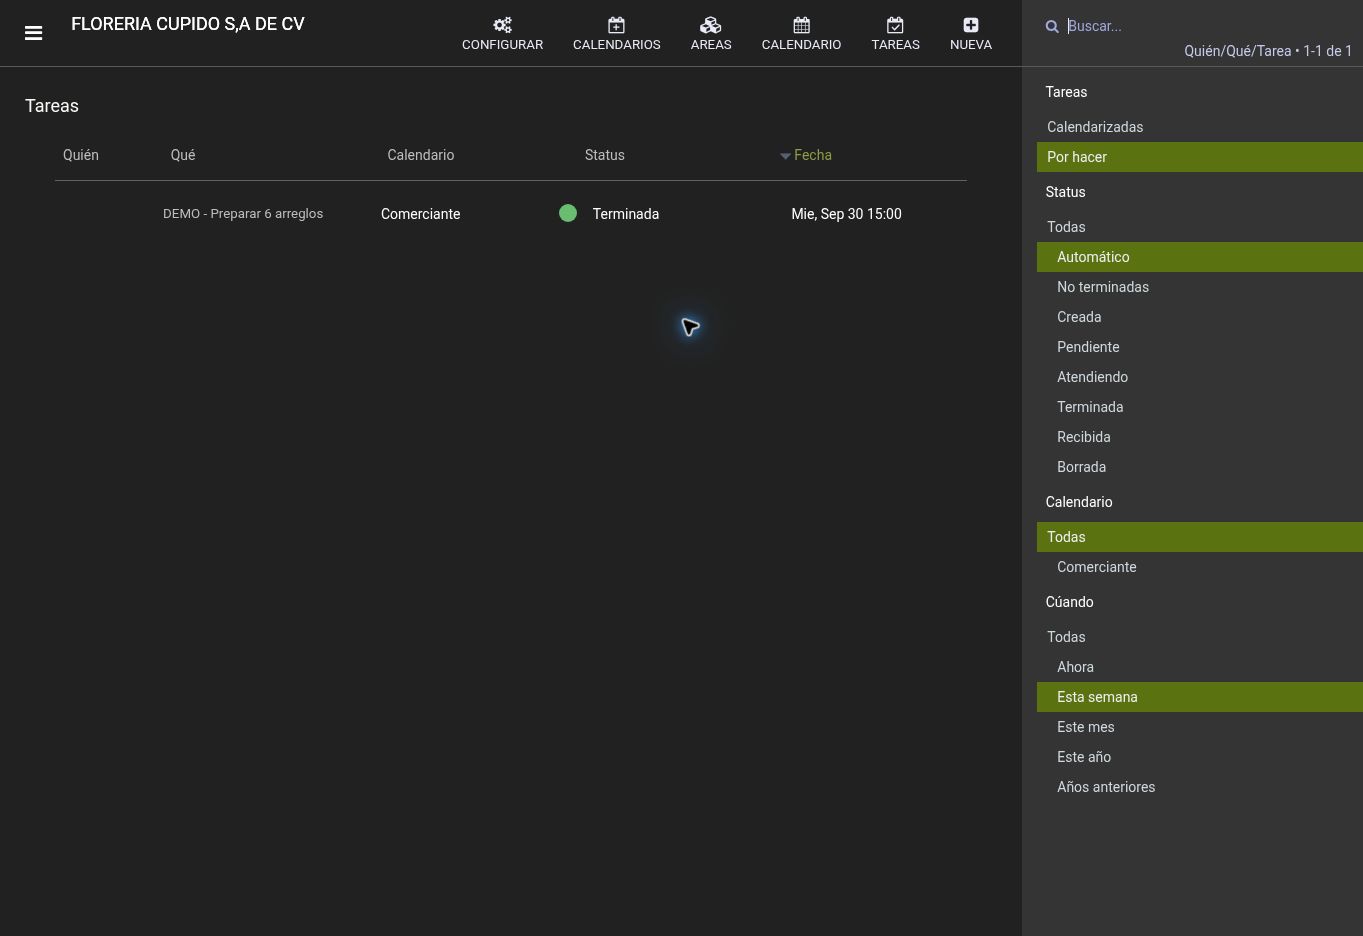The image size is (1363, 936).
Task: Open the Areas cubes icon
Action: click(711, 25)
